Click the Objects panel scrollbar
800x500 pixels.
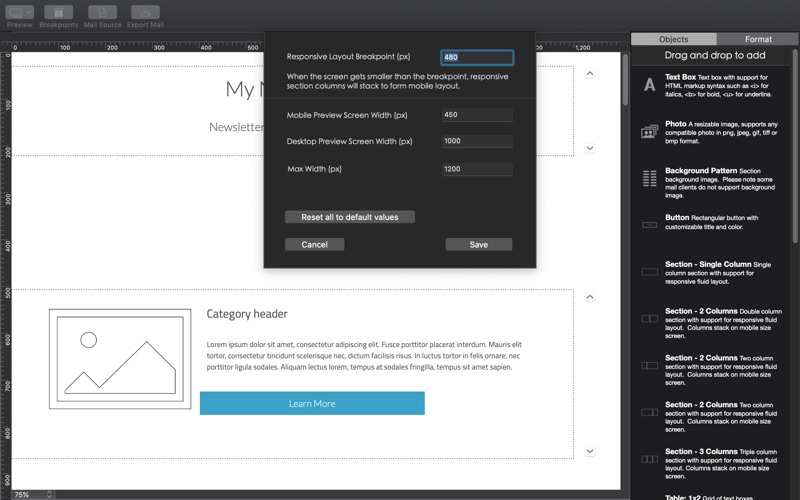(x=796, y=146)
